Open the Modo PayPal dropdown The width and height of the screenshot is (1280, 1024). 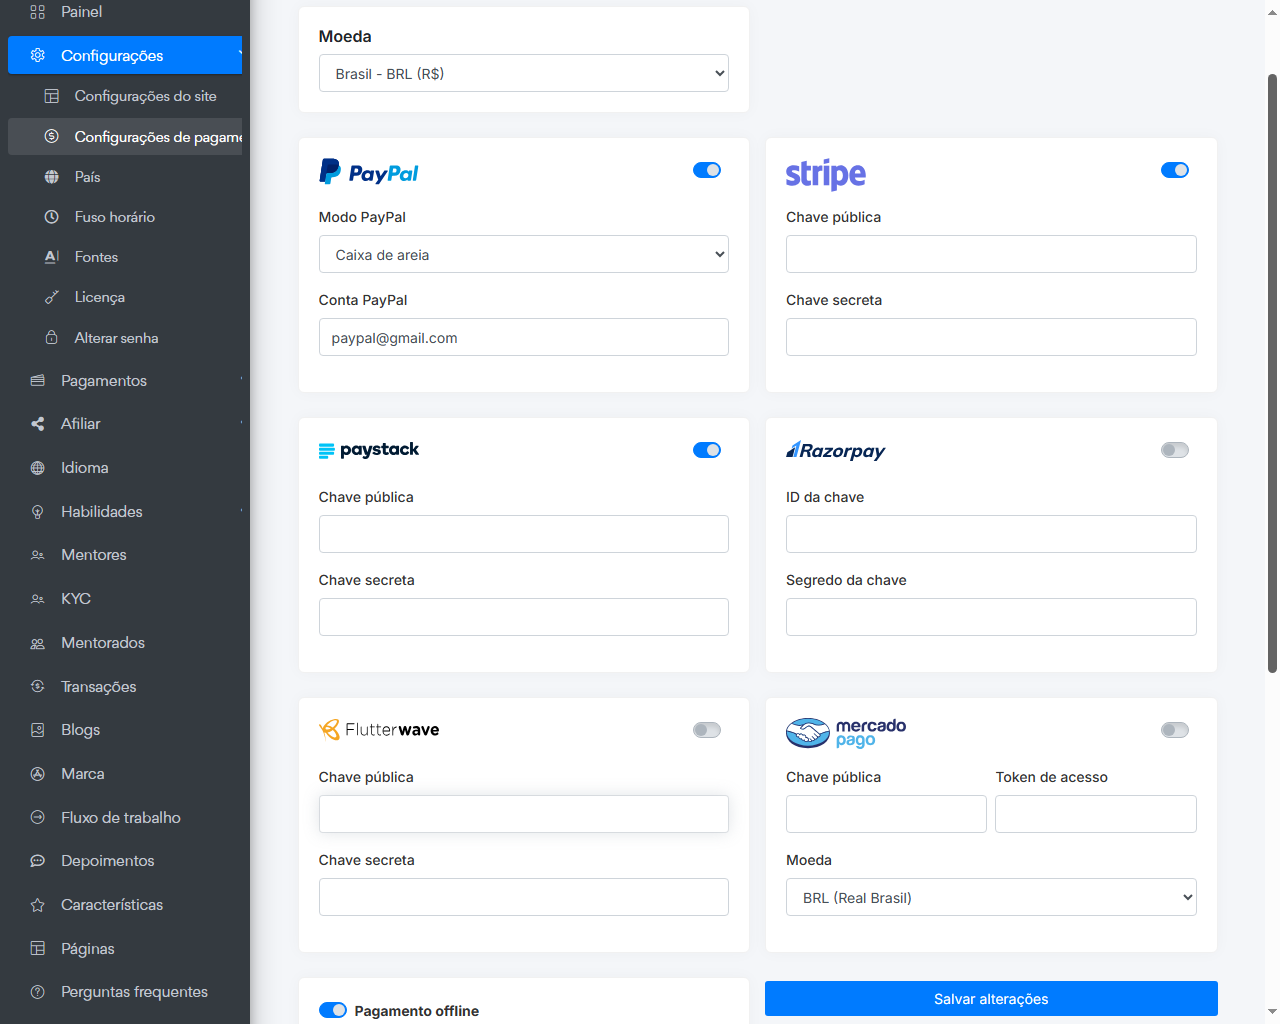click(523, 254)
